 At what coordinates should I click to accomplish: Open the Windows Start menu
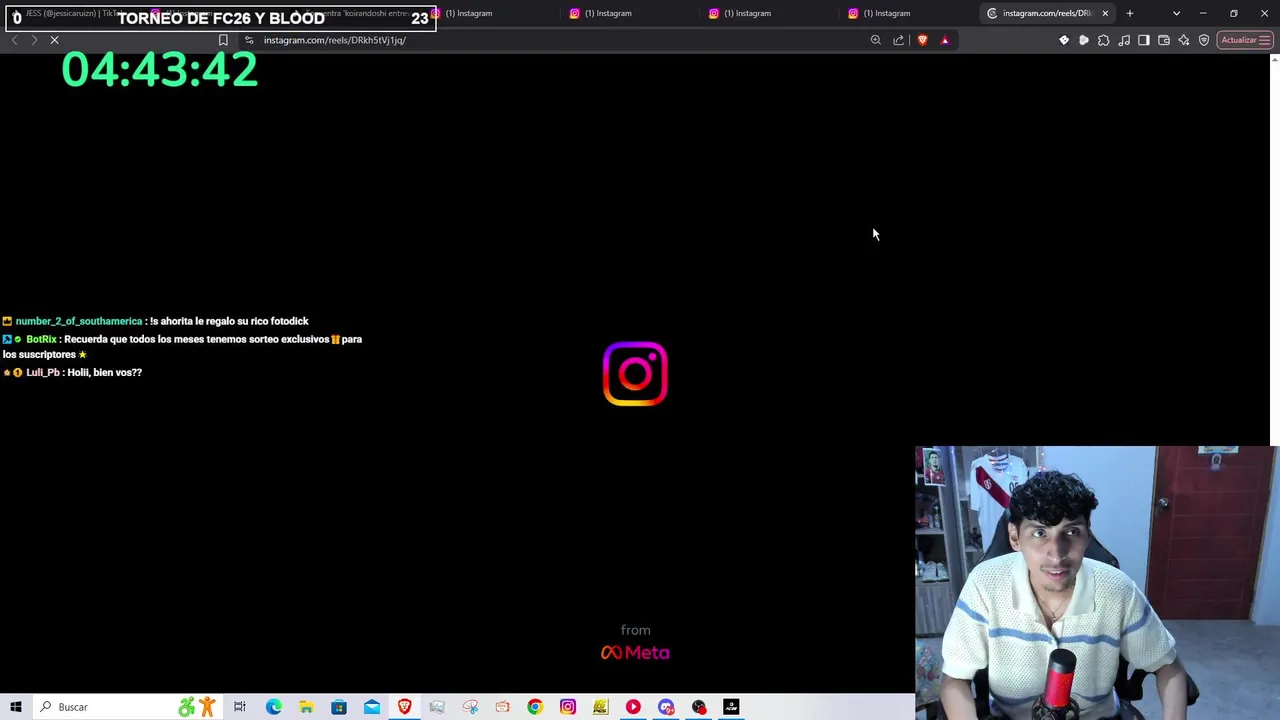tap(16, 707)
